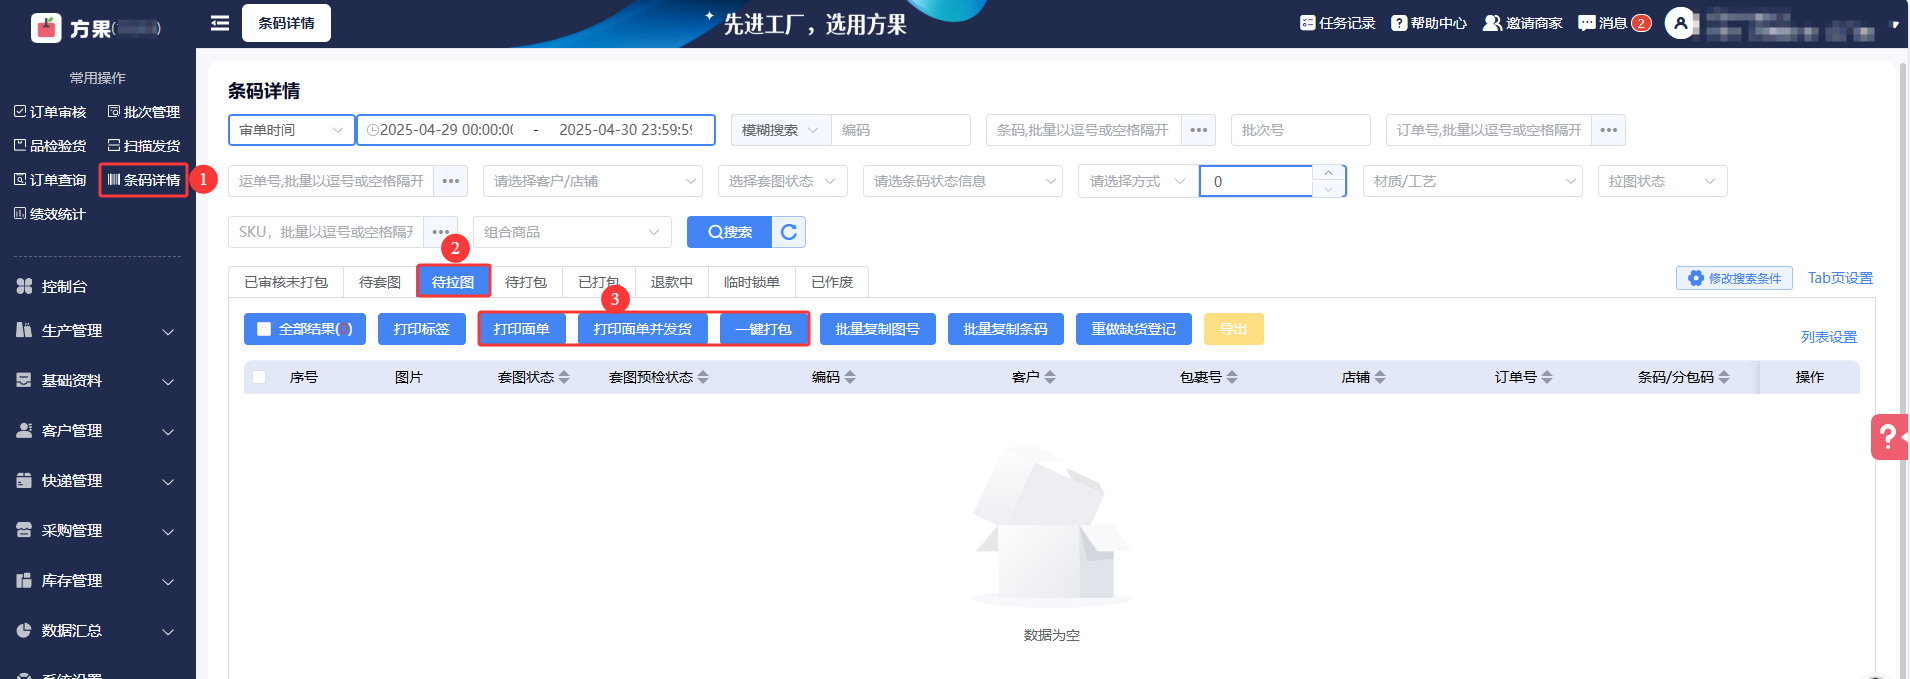Open the help center question icon
Viewport: 1910px width, 679px height.
[x=1399, y=23]
